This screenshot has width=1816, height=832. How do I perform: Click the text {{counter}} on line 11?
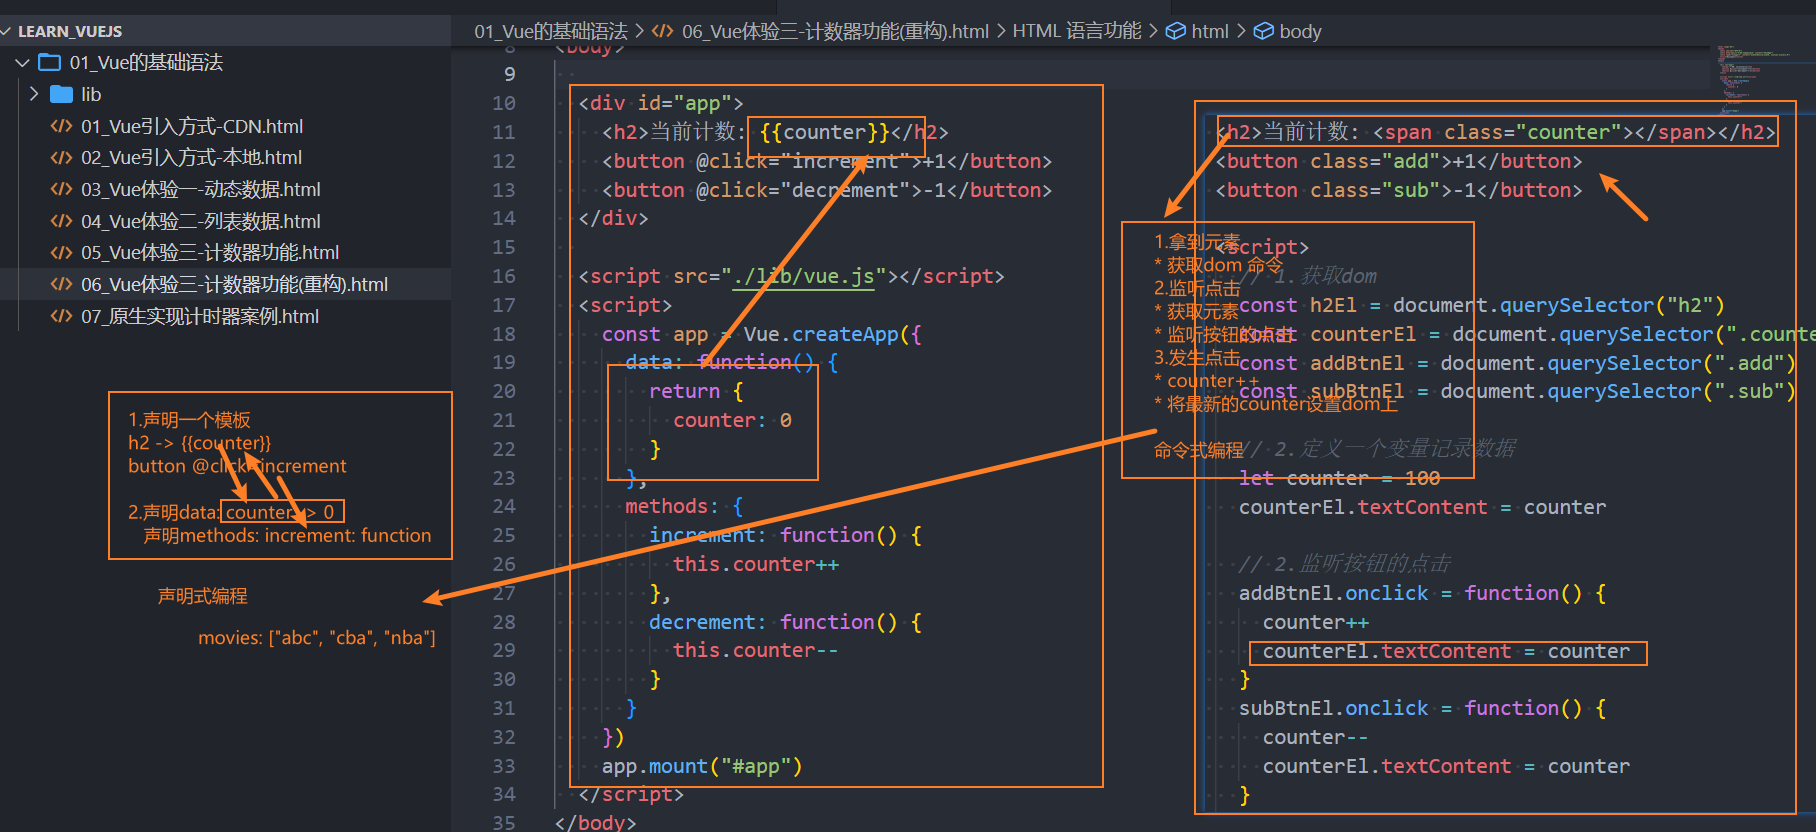(824, 132)
